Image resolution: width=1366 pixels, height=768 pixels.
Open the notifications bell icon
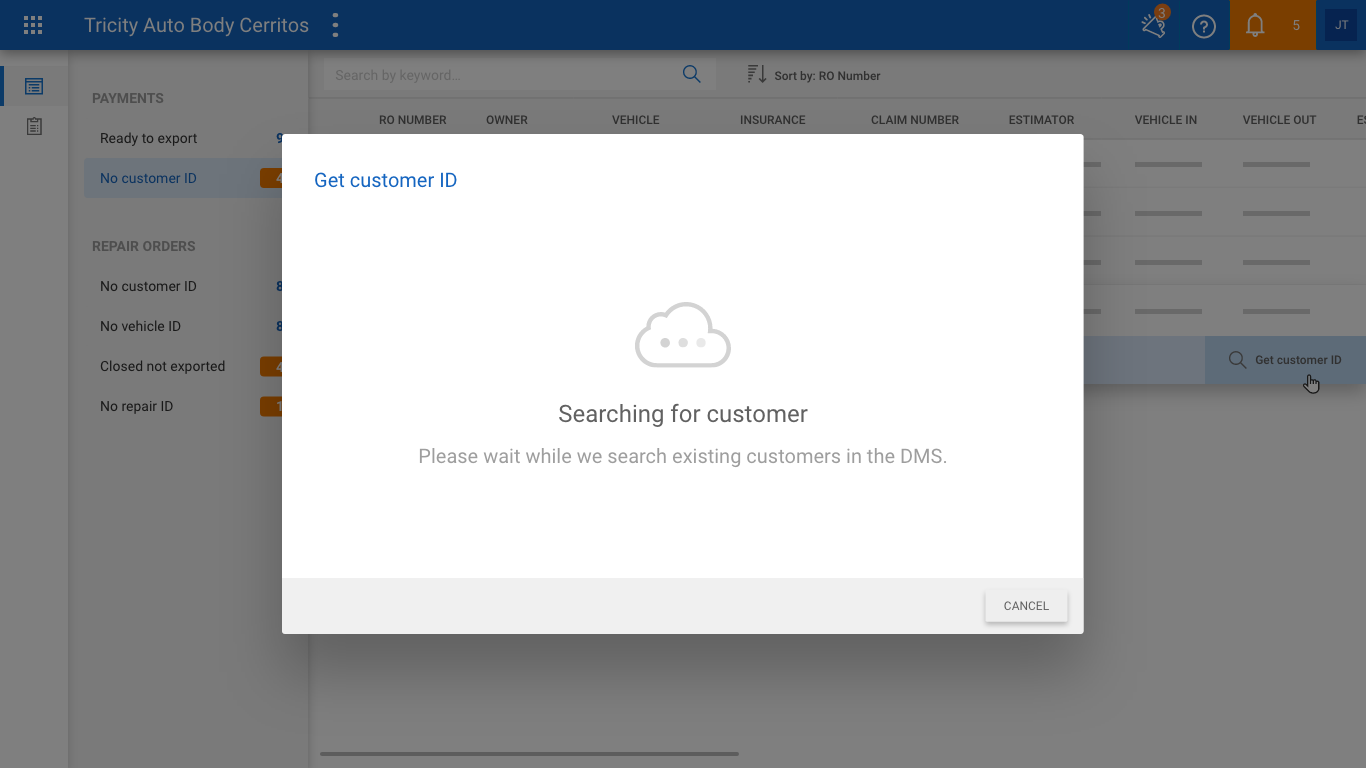1254,26
